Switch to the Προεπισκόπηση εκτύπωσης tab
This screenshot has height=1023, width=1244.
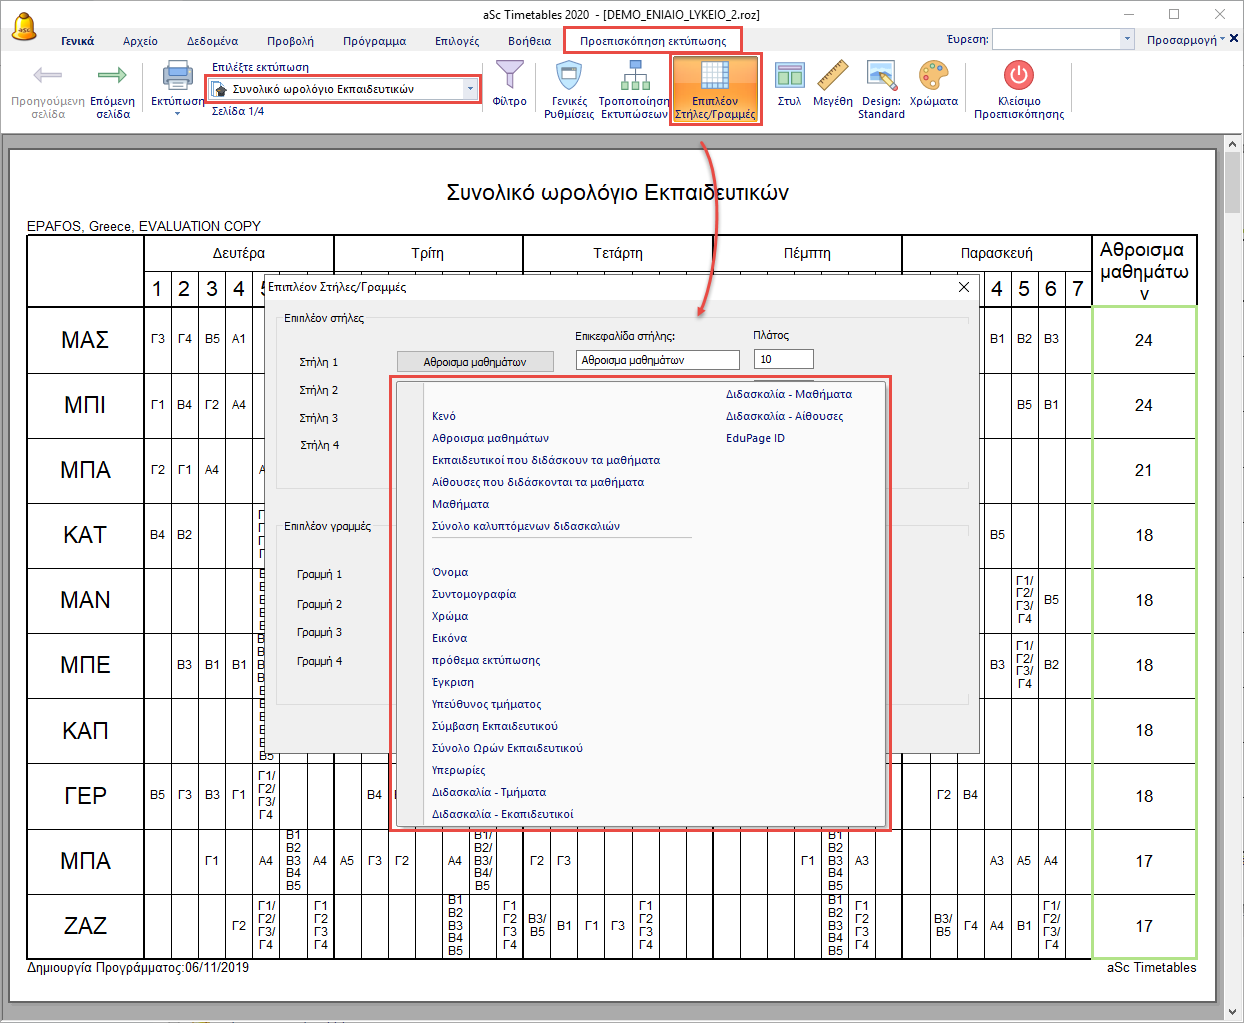tap(653, 41)
